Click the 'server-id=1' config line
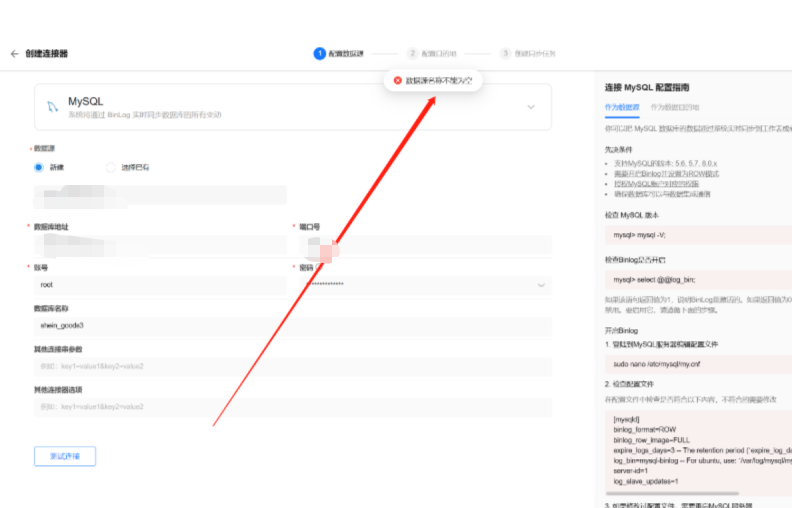Image resolution: width=792 pixels, height=508 pixels. pyautogui.click(x=630, y=471)
